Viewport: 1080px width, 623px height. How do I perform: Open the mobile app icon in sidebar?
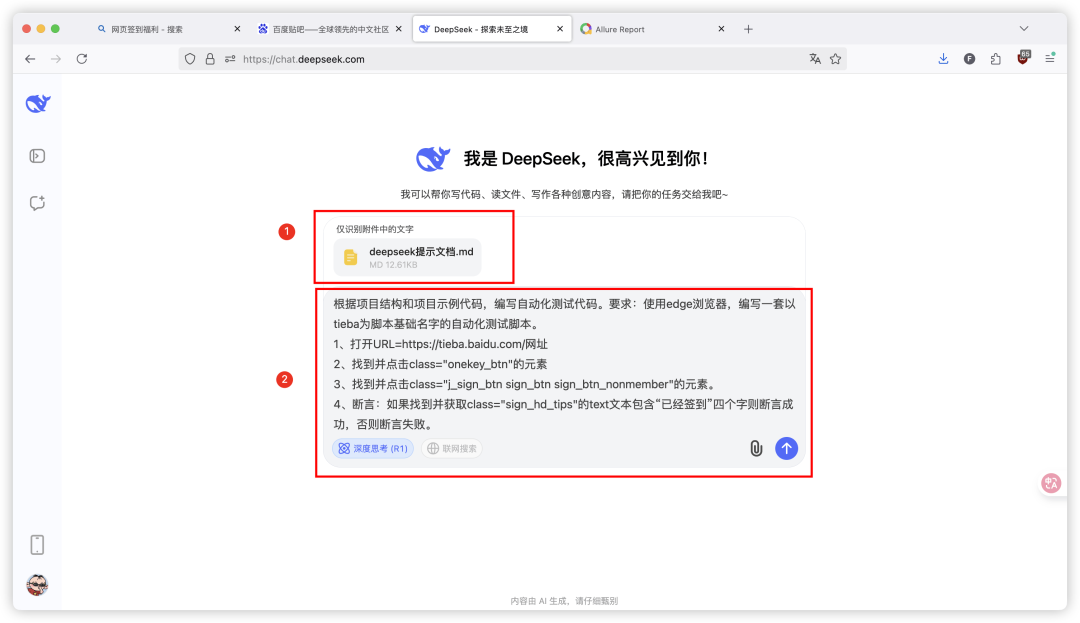click(x=37, y=544)
